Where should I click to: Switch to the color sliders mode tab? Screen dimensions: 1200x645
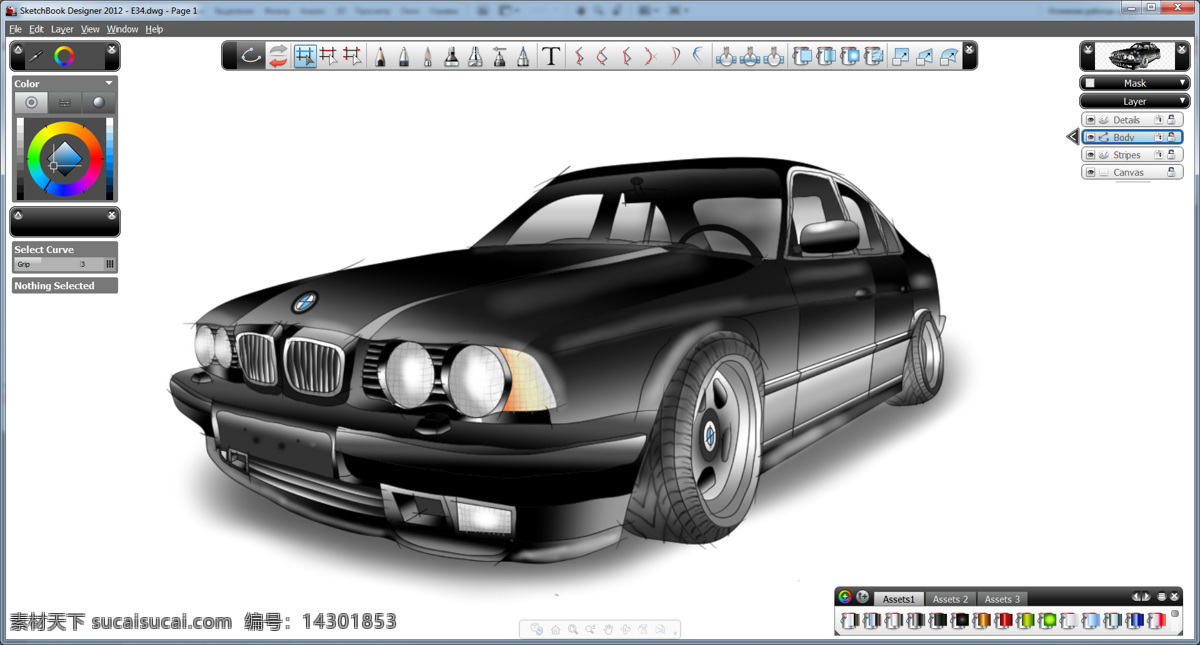(64, 102)
